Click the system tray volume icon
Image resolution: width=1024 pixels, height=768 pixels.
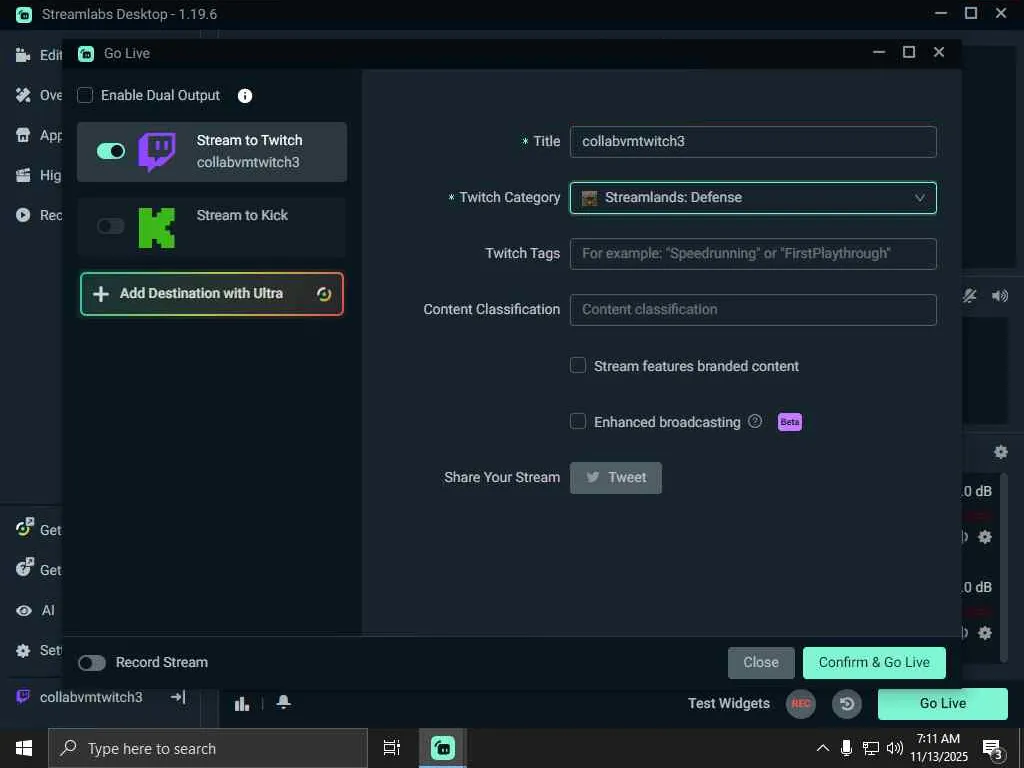click(894, 748)
